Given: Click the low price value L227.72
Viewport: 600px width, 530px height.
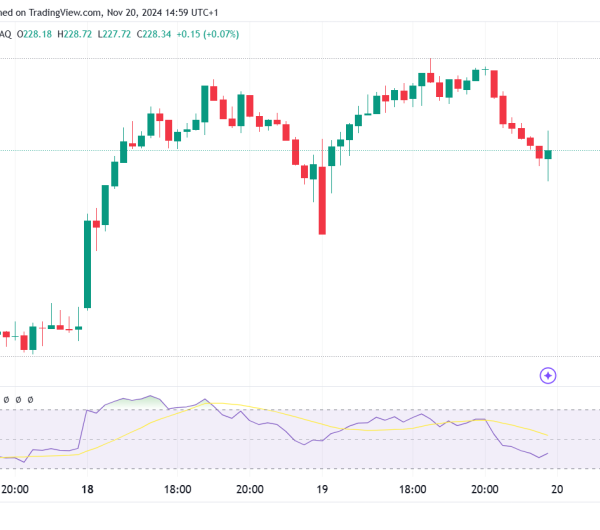Looking at the screenshot, I should 114,34.
